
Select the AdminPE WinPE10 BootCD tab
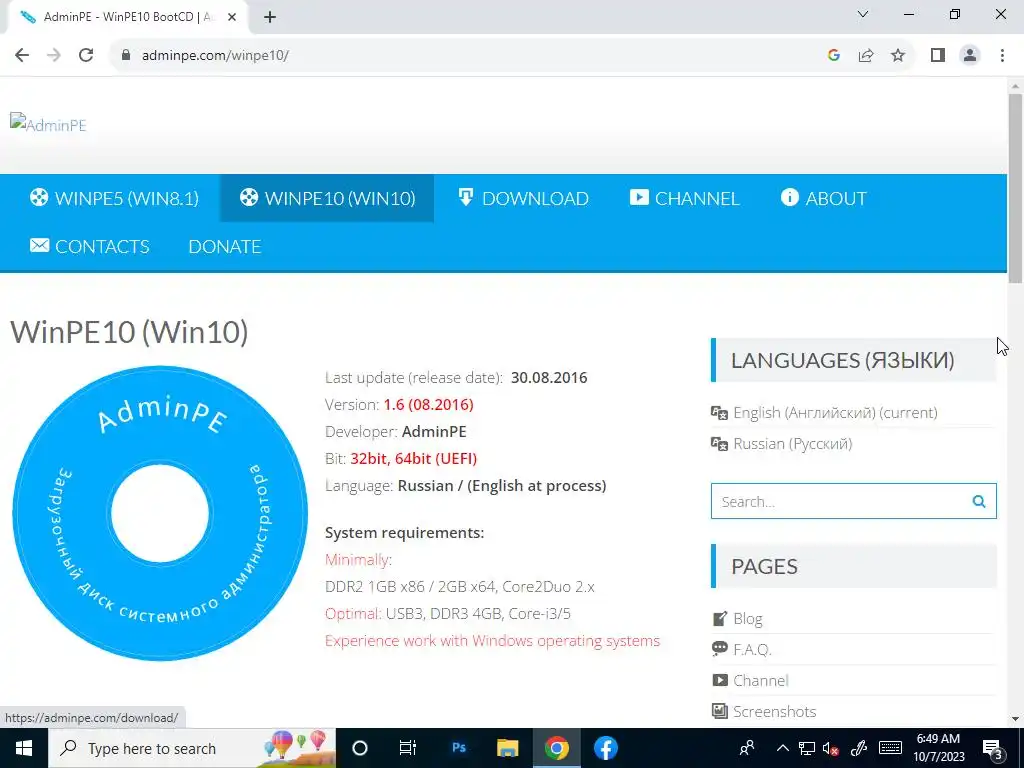click(x=128, y=17)
